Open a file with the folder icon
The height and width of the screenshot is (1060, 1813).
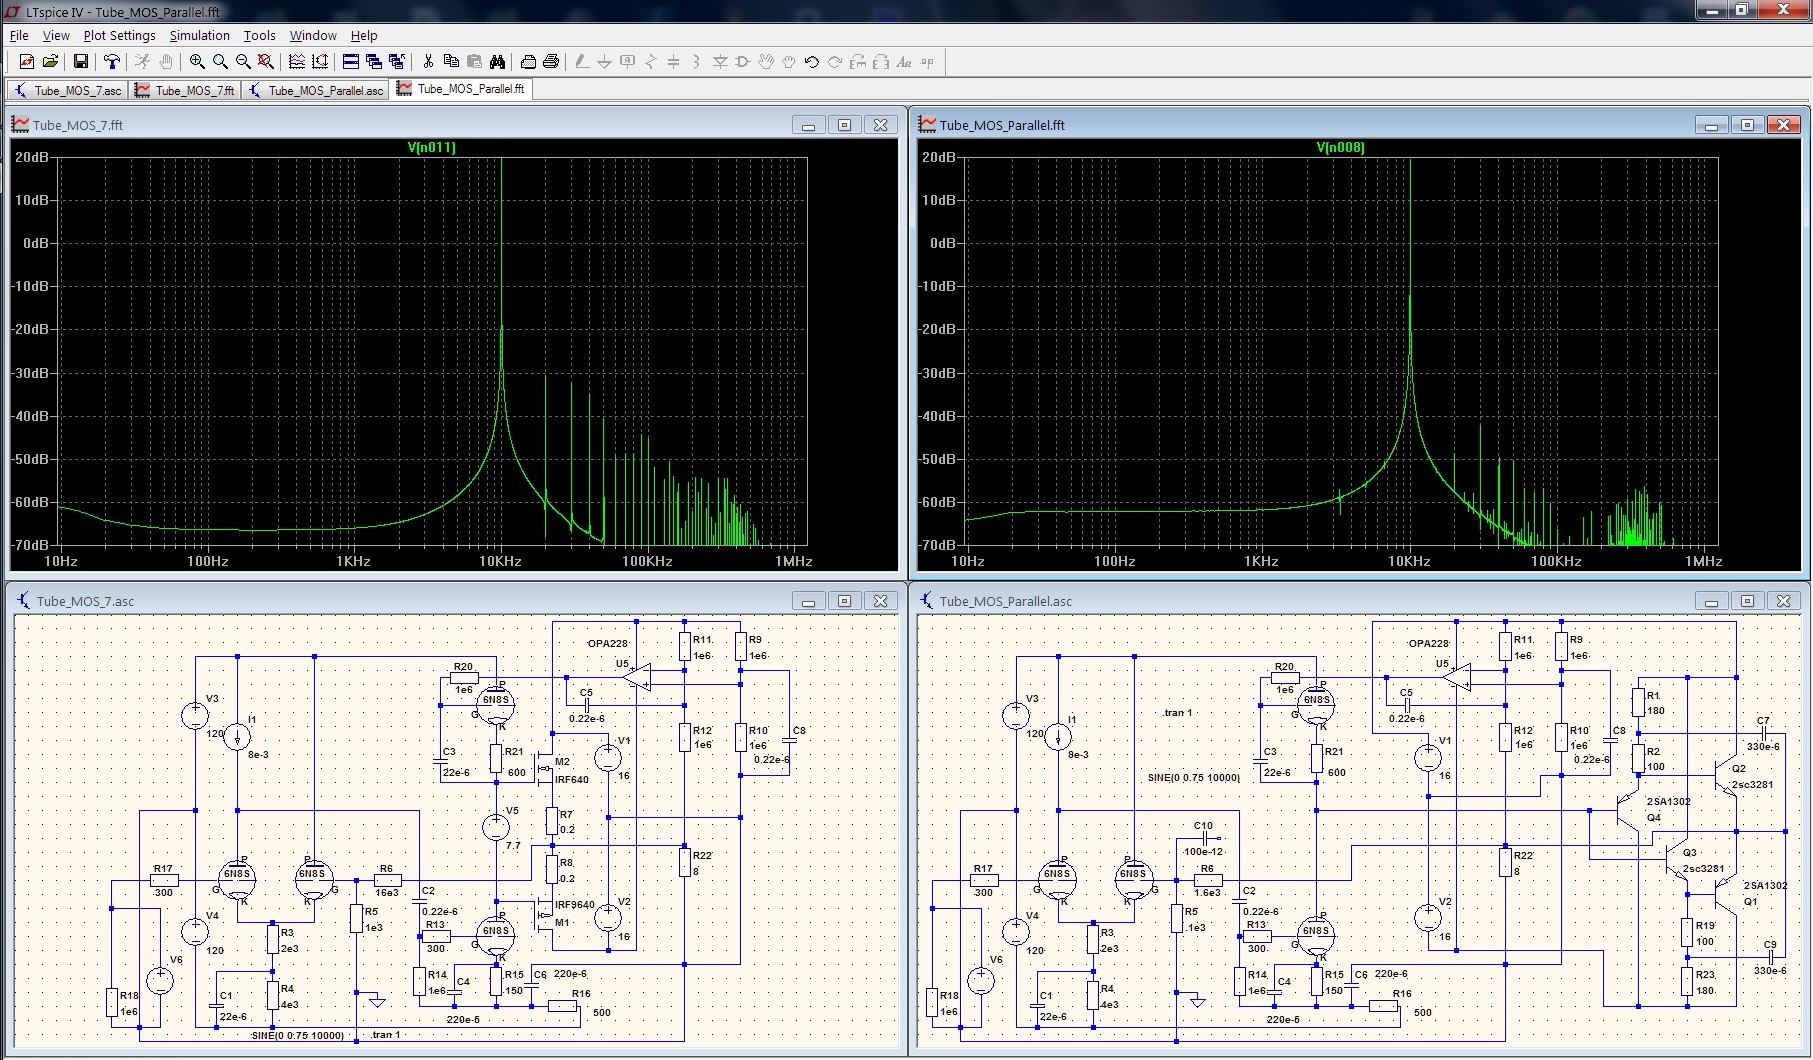[50, 62]
